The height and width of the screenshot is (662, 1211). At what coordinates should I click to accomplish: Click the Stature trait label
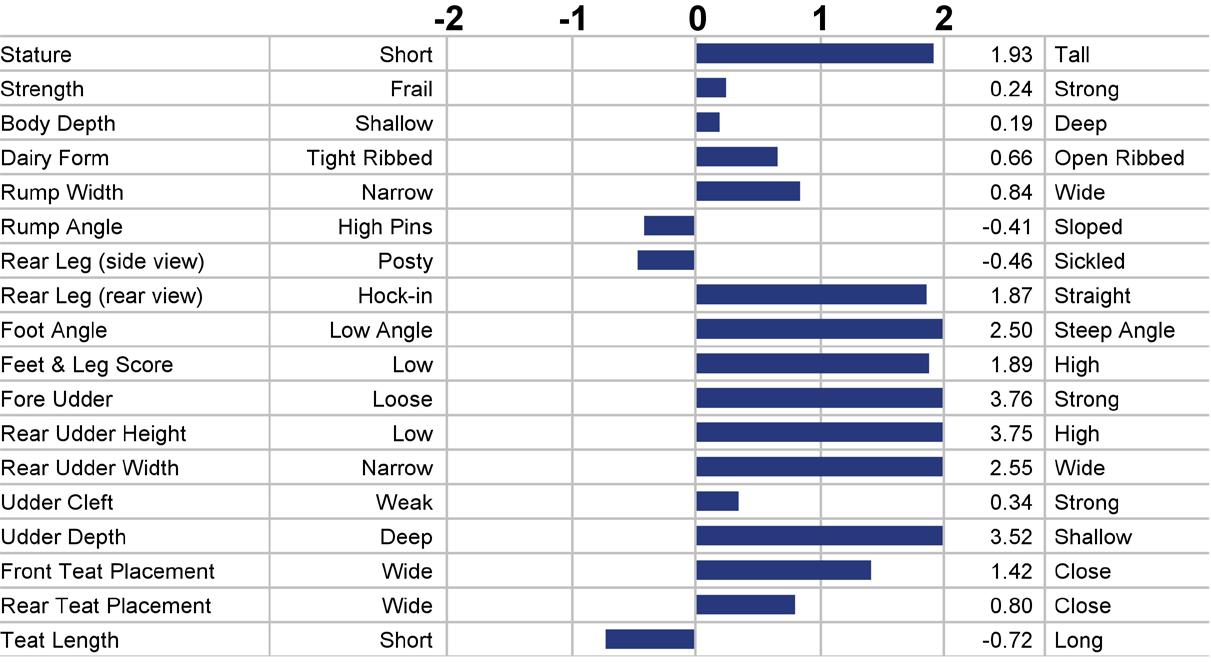pyautogui.click(x=36, y=55)
